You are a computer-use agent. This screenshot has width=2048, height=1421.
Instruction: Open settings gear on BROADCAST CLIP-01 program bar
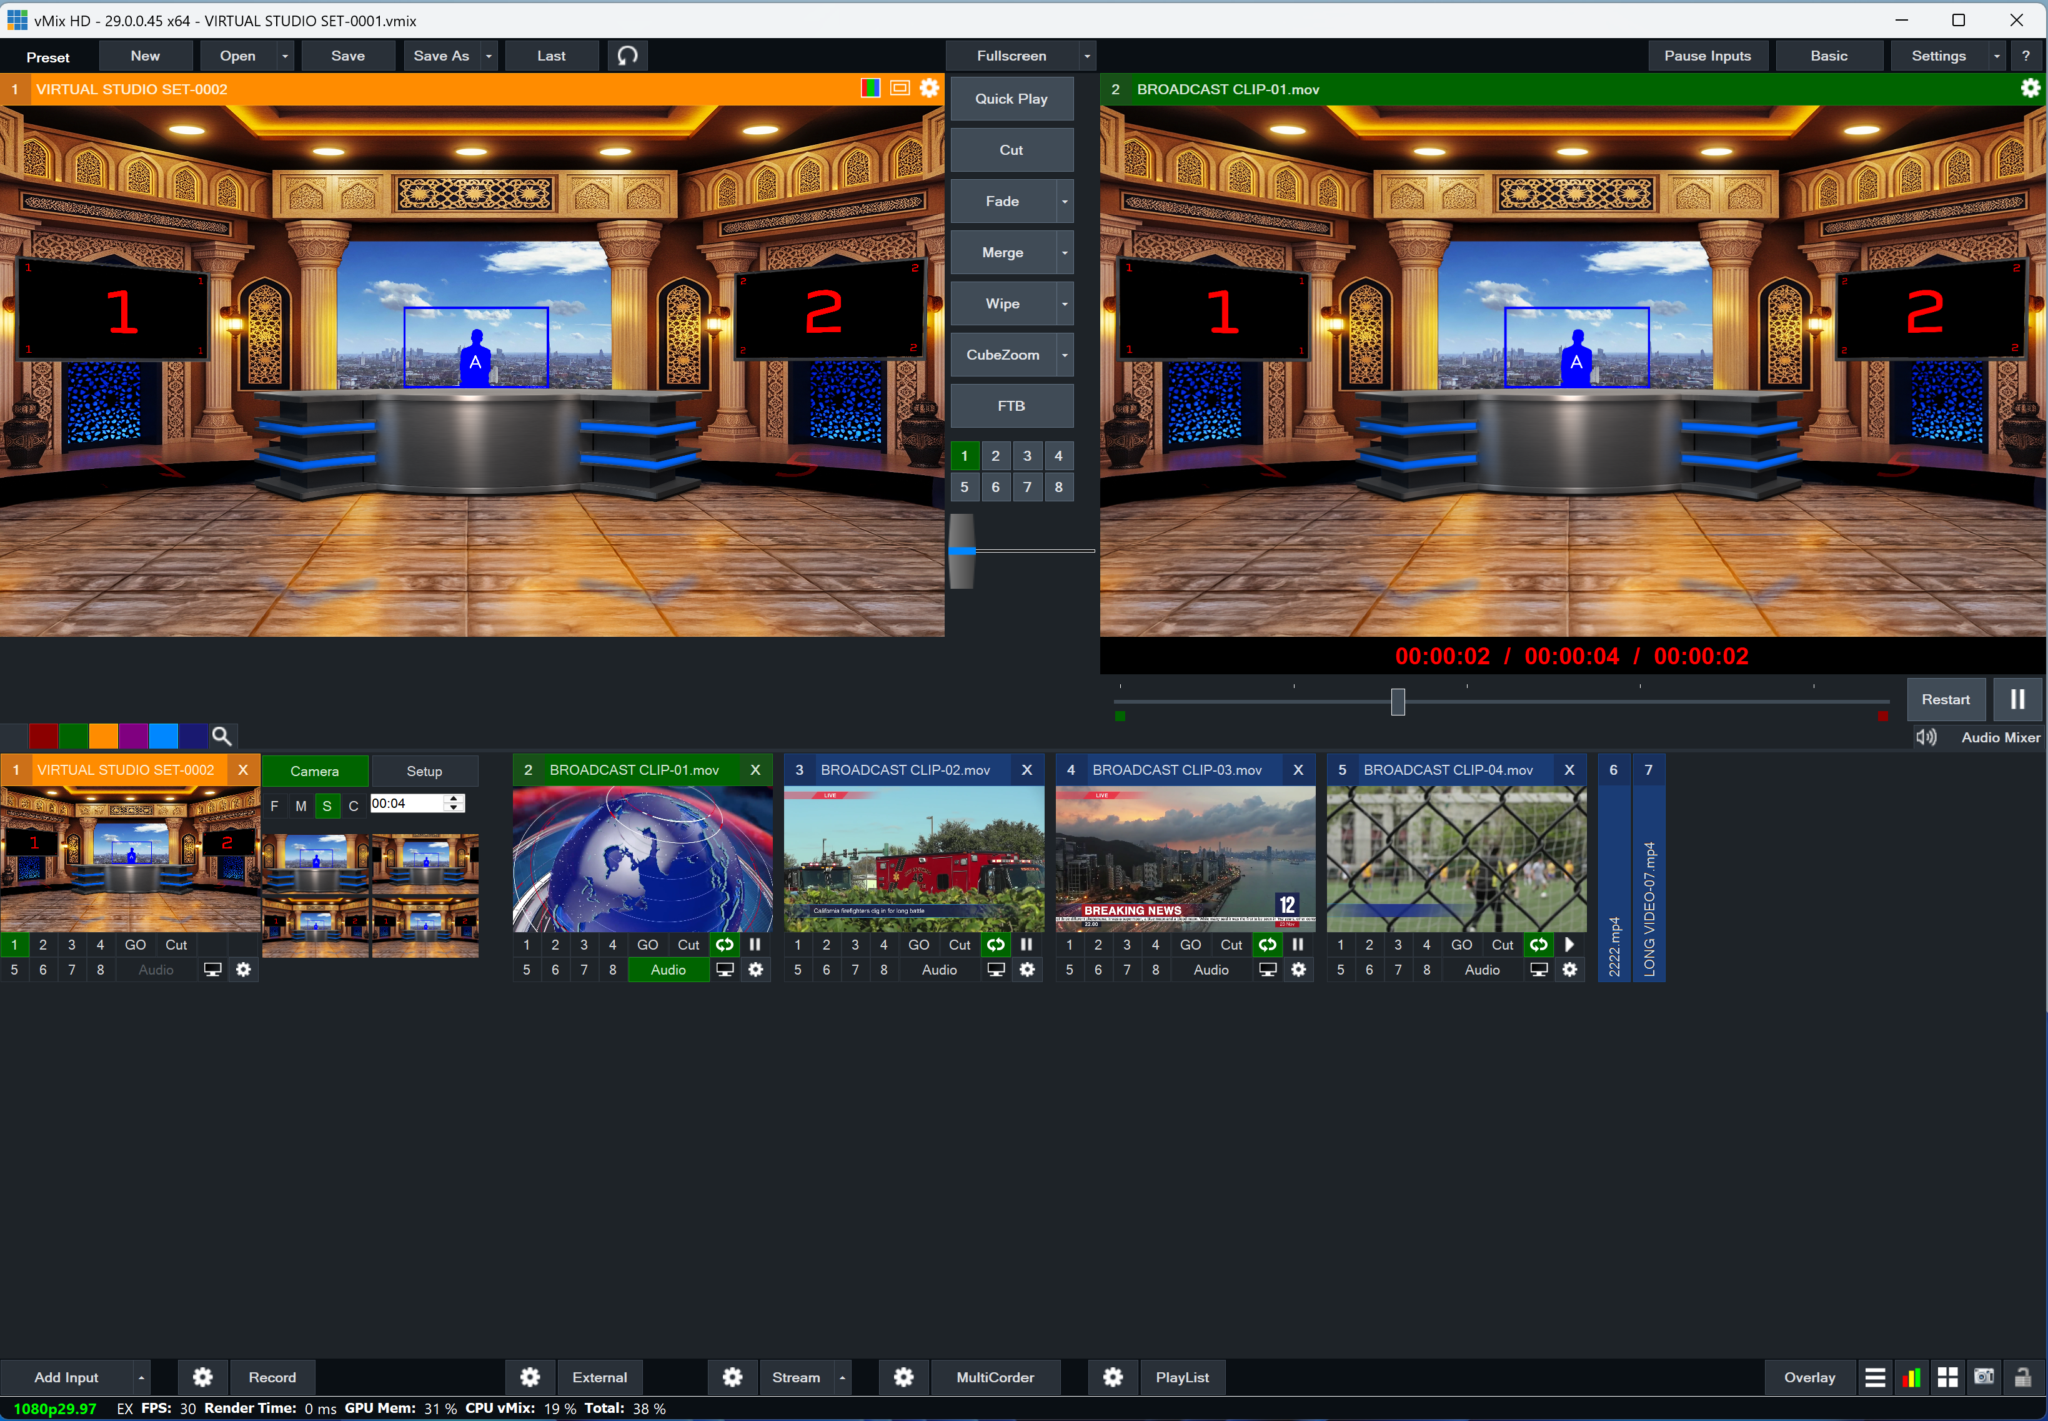(x=2030, y=88)
